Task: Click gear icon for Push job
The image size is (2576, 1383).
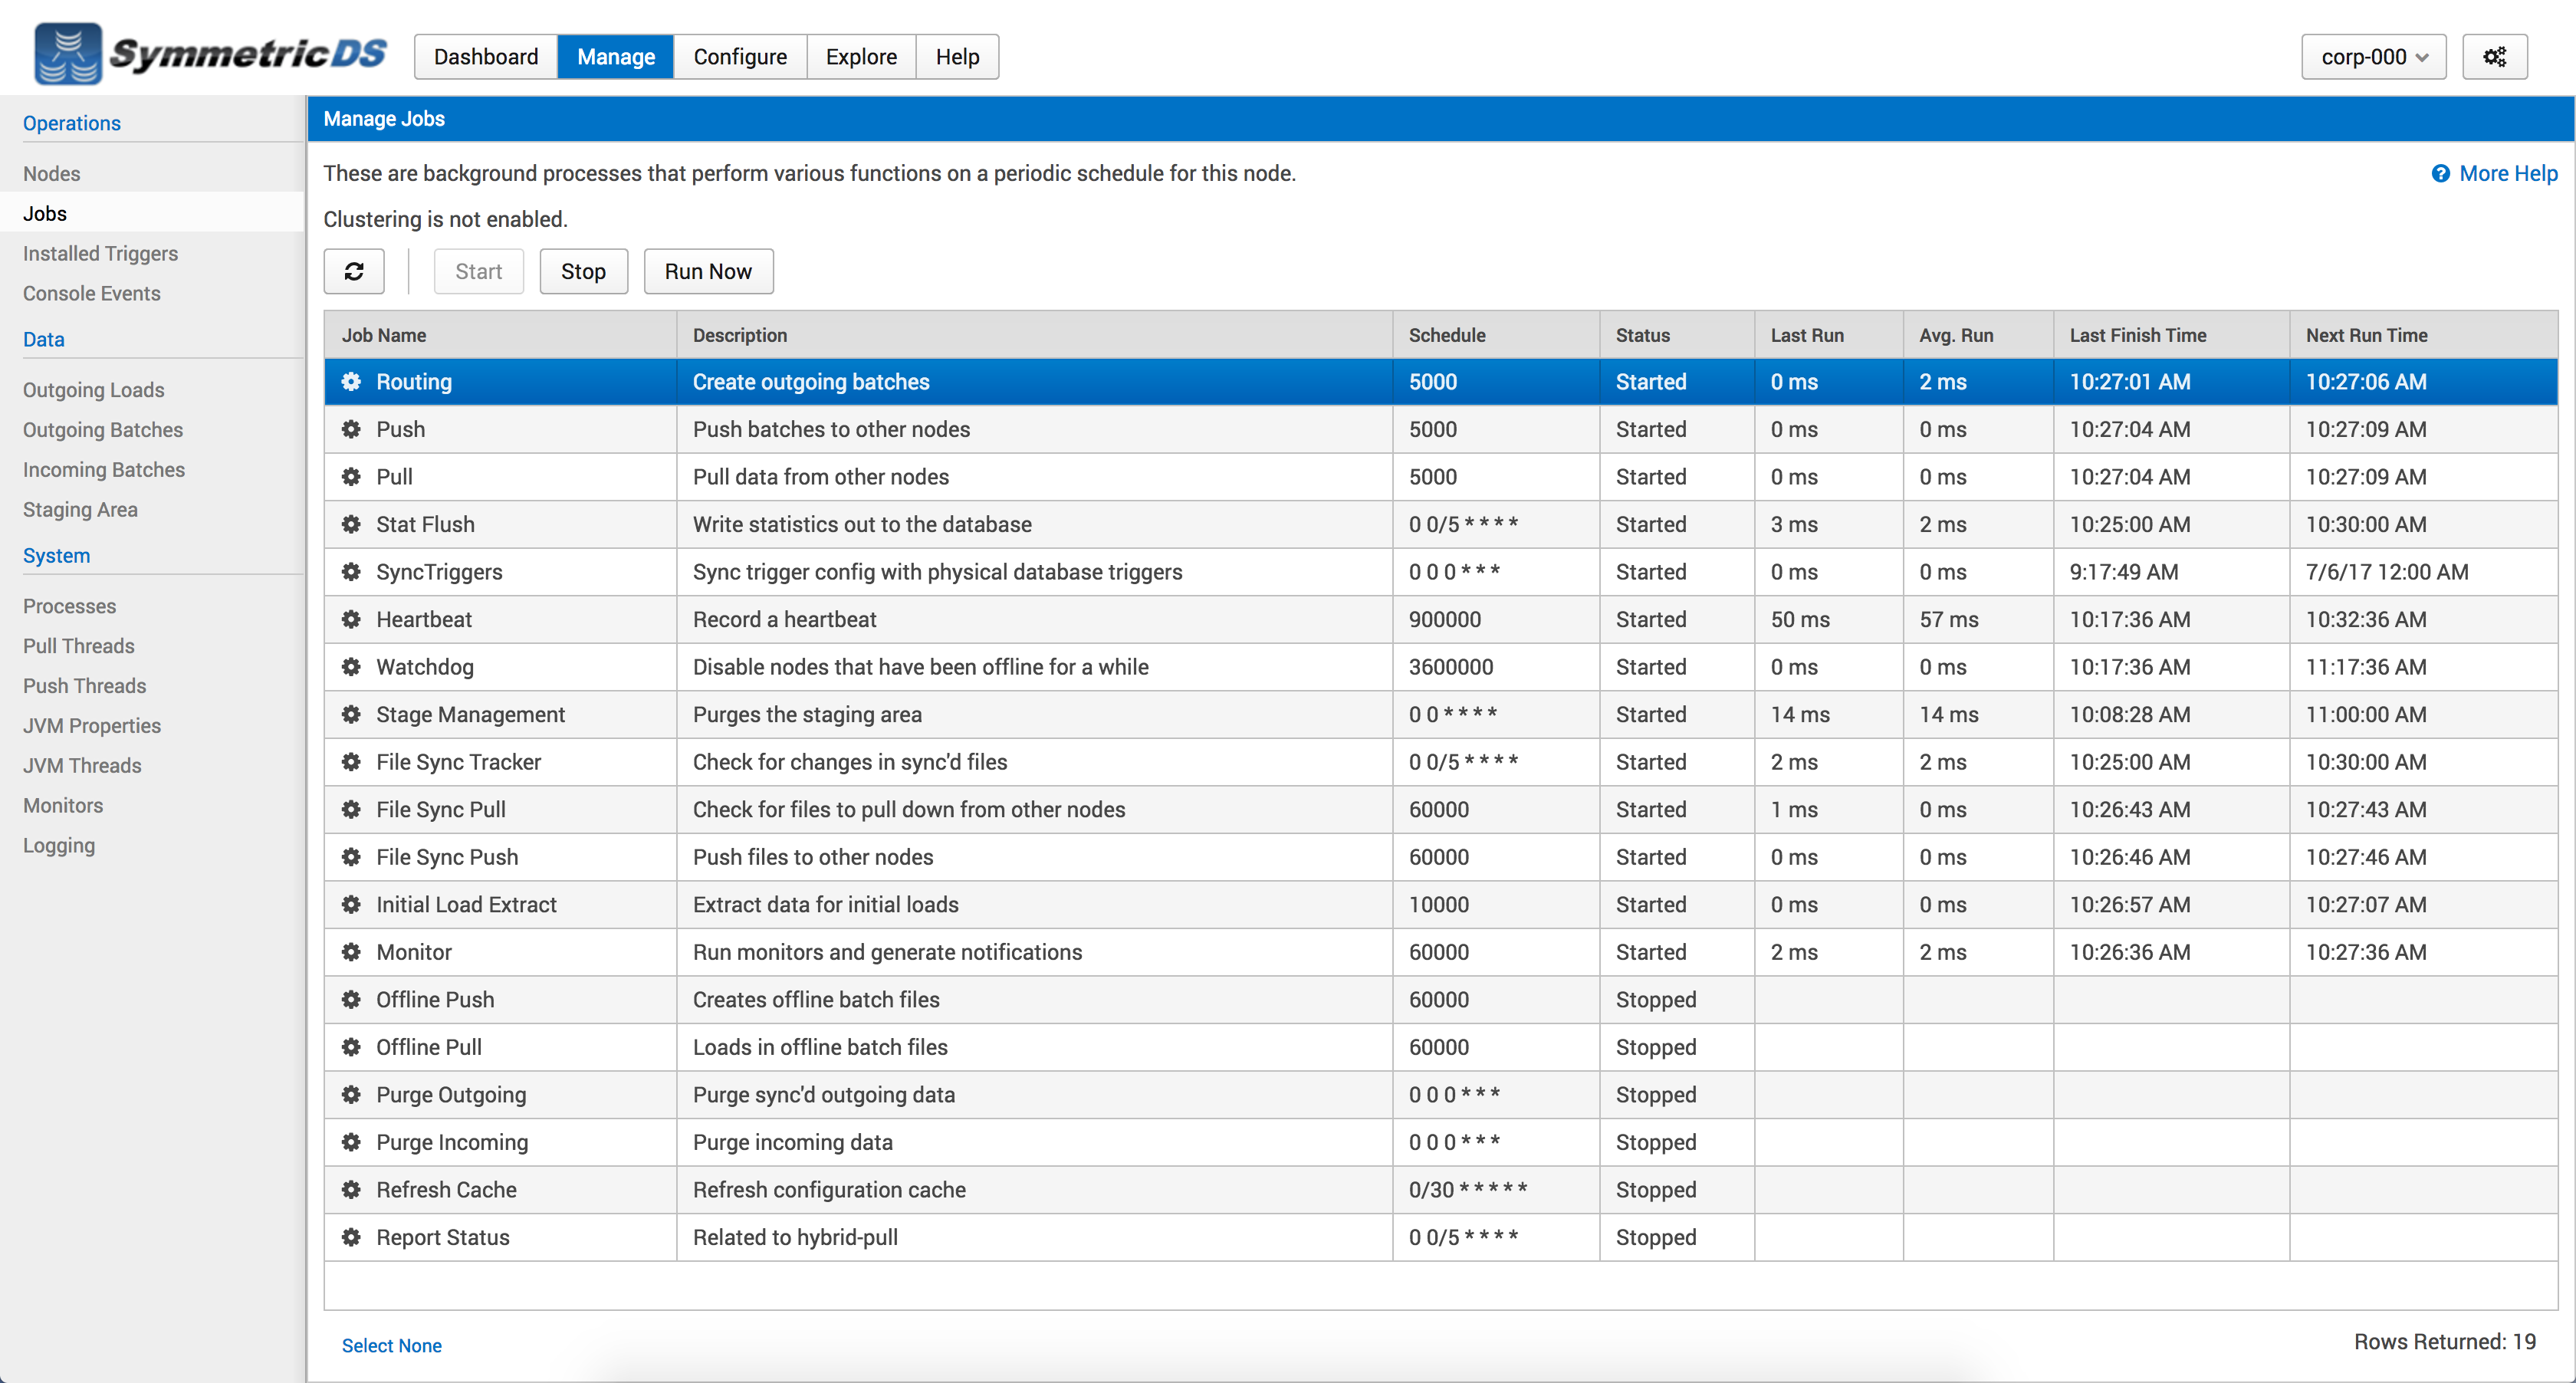Action: 351,429
